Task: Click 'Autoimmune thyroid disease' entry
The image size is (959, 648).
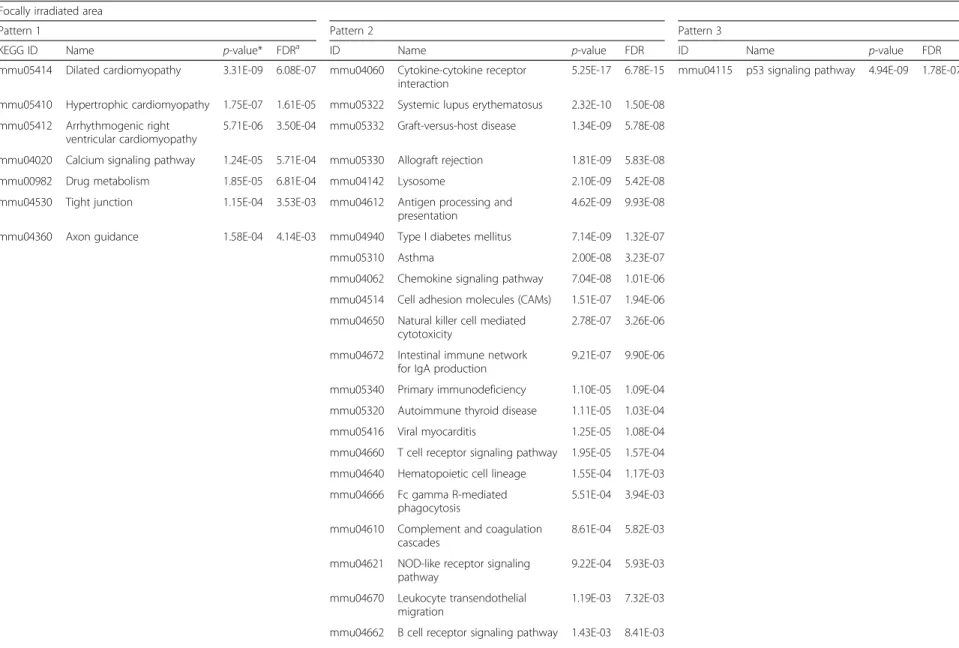Action: (467, 411)
